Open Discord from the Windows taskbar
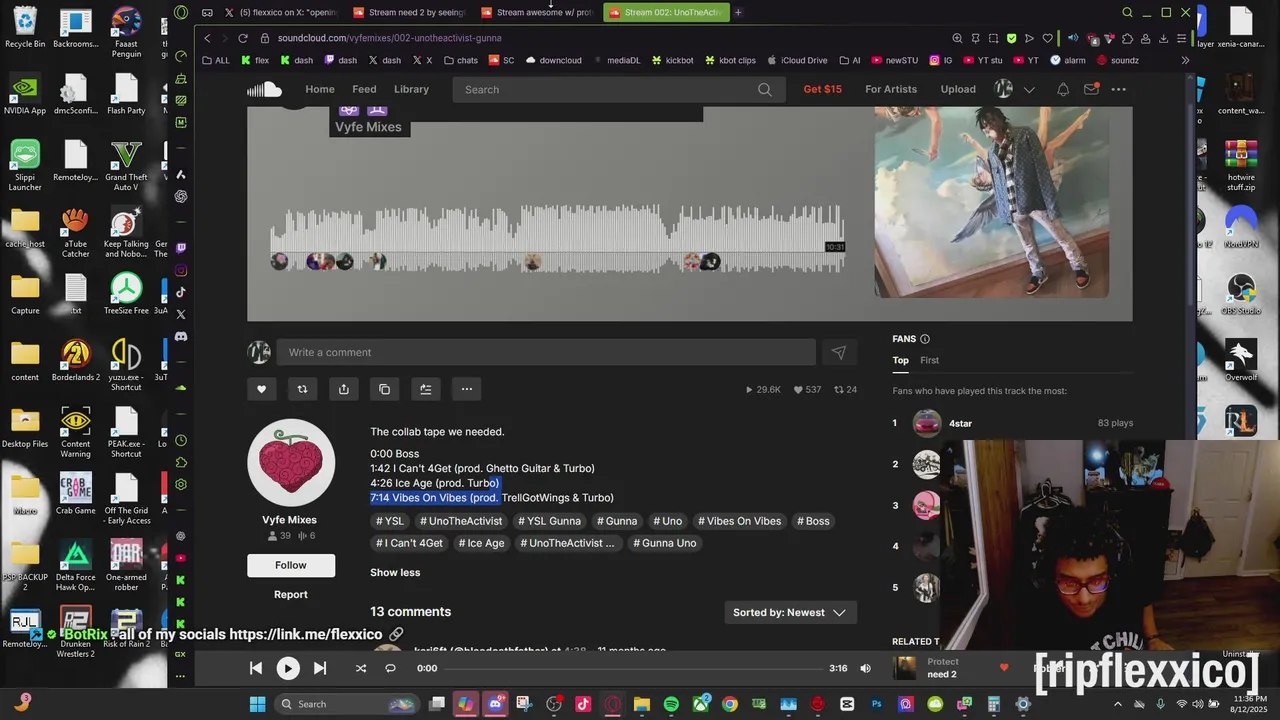Viewport: 1280px width, 720px height. point(495,704)
